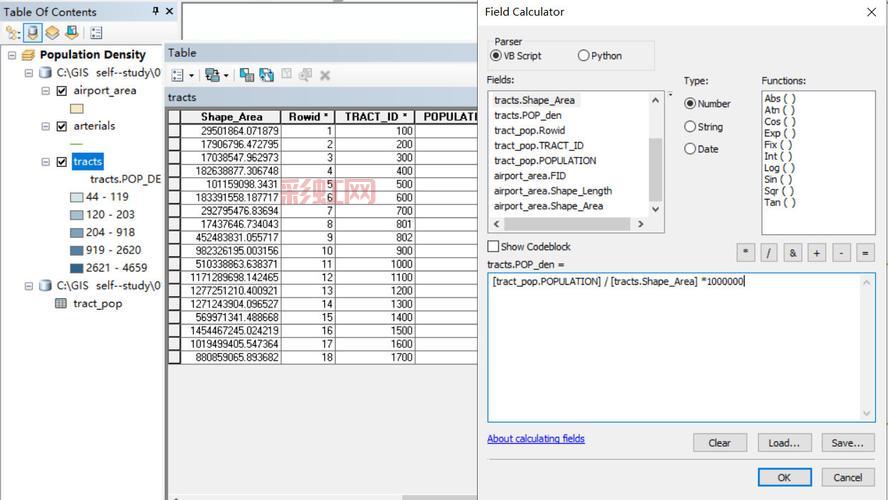Switch to List By Visibility view
Screen dimensions: 888x500
tap(52, 33)
